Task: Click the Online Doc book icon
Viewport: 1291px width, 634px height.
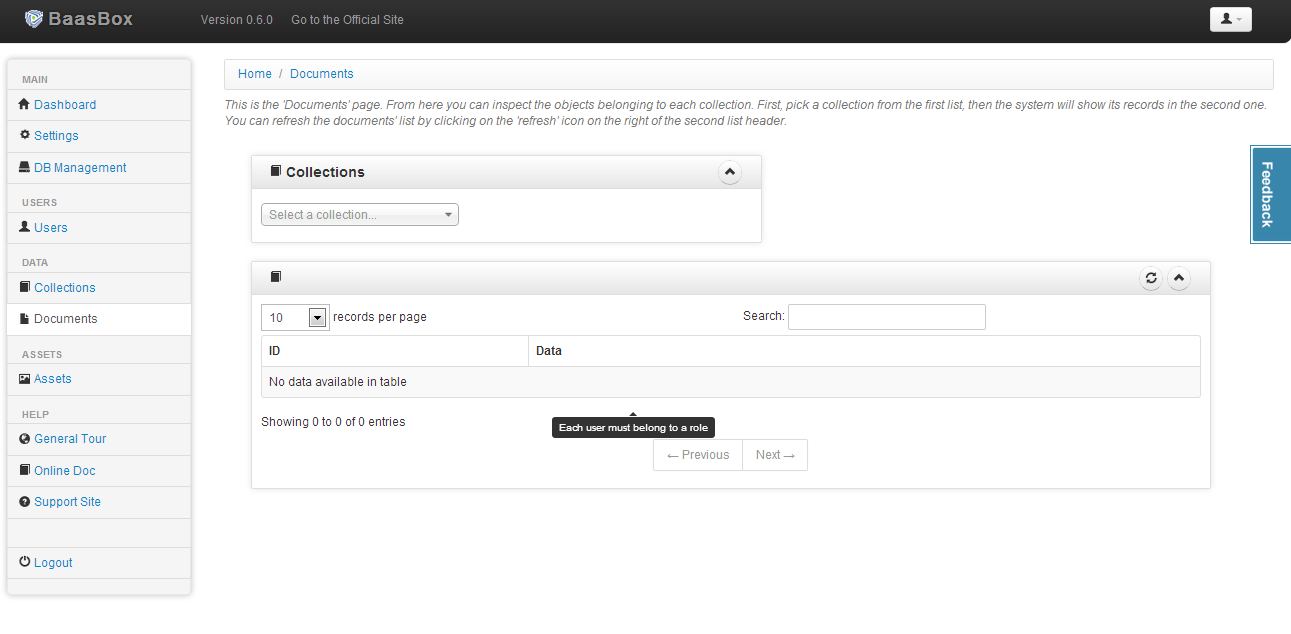Action: tap(25, 470)
